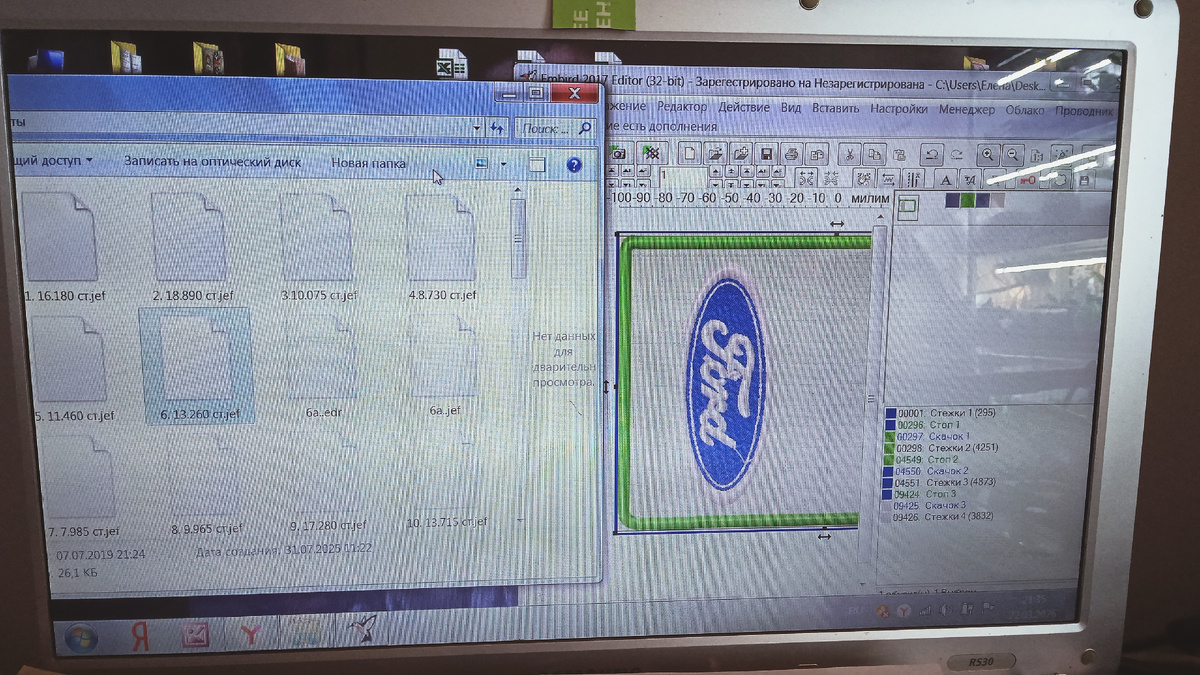Click the checkered flag icon in Embird toolbar

tap(651, 154)
